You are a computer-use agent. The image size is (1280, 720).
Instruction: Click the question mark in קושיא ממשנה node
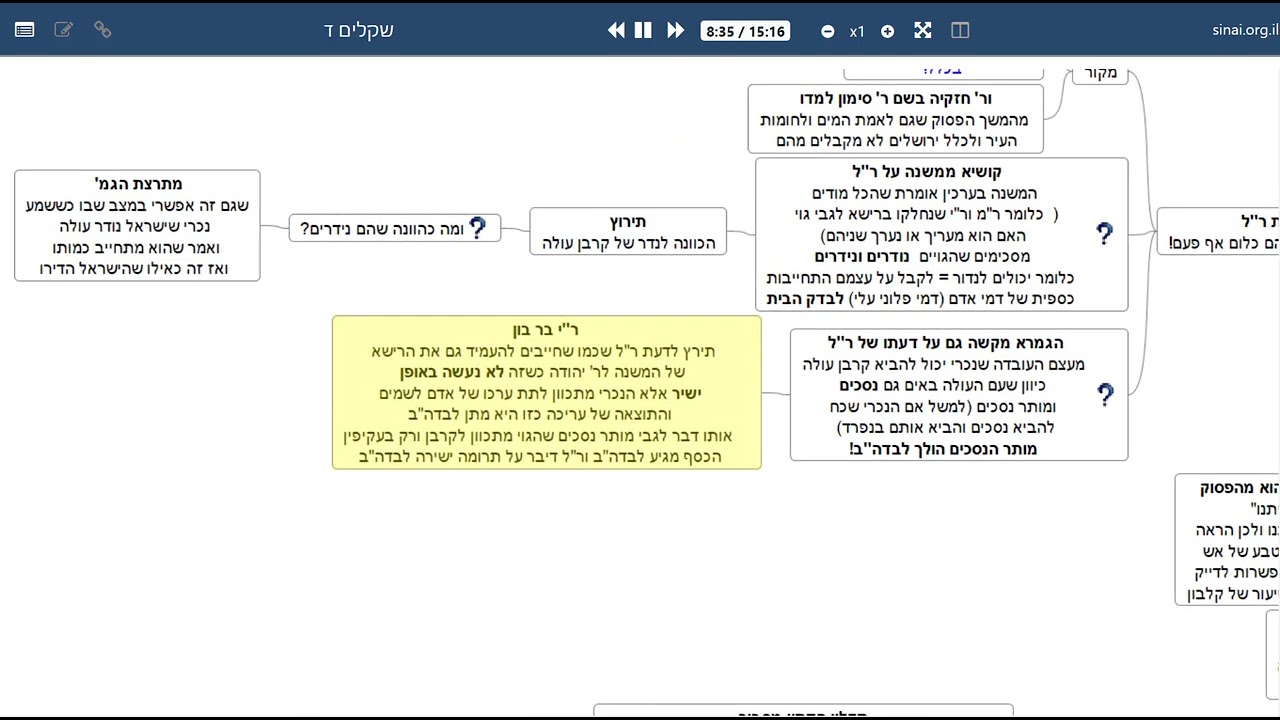tap(1104, 233)
